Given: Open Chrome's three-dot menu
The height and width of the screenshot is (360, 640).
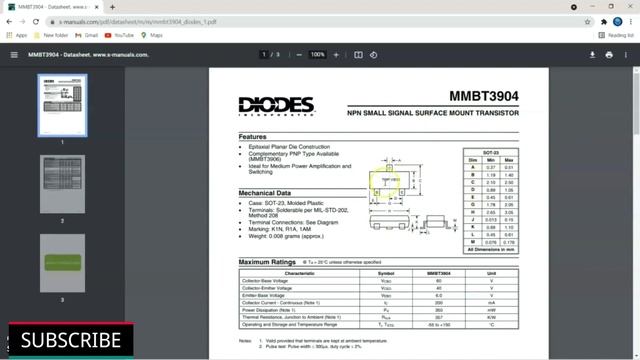Looking at the screenshot, I should tap(631, 22).
